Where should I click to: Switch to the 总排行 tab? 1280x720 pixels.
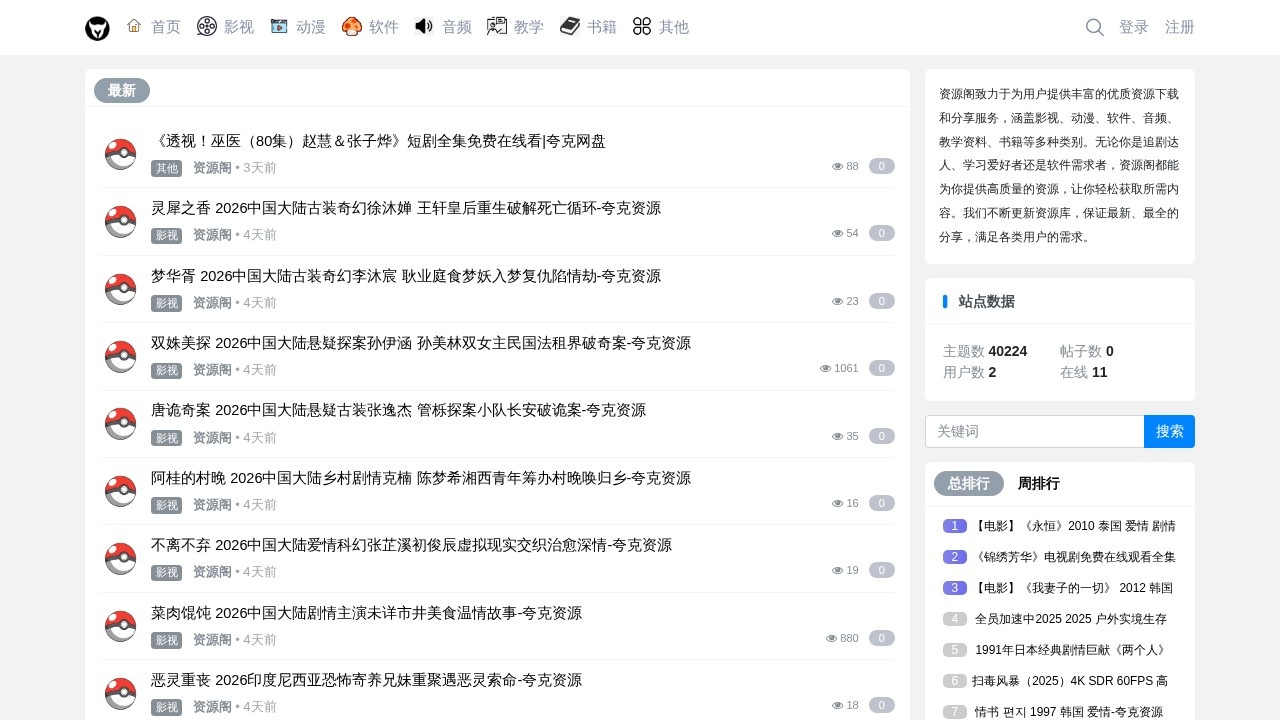coord(968,483)
